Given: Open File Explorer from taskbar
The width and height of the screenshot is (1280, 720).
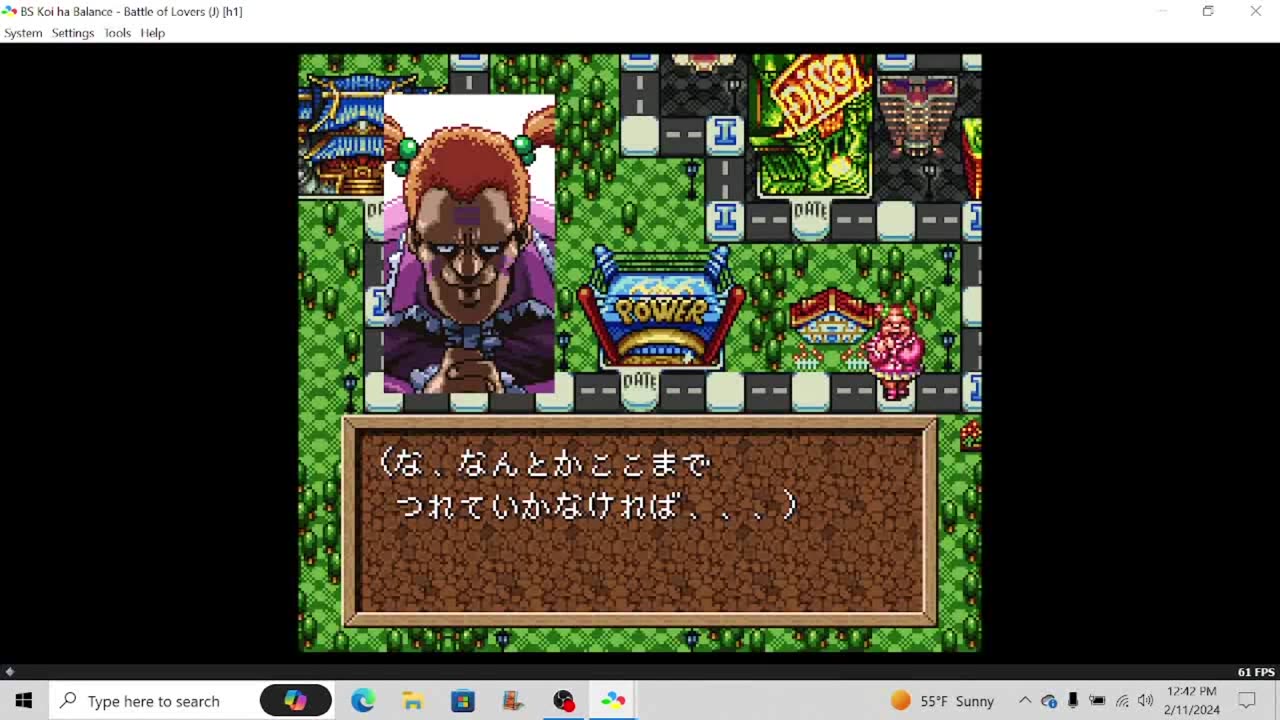Looking at the screenshot, I should (x=413, y=701).
